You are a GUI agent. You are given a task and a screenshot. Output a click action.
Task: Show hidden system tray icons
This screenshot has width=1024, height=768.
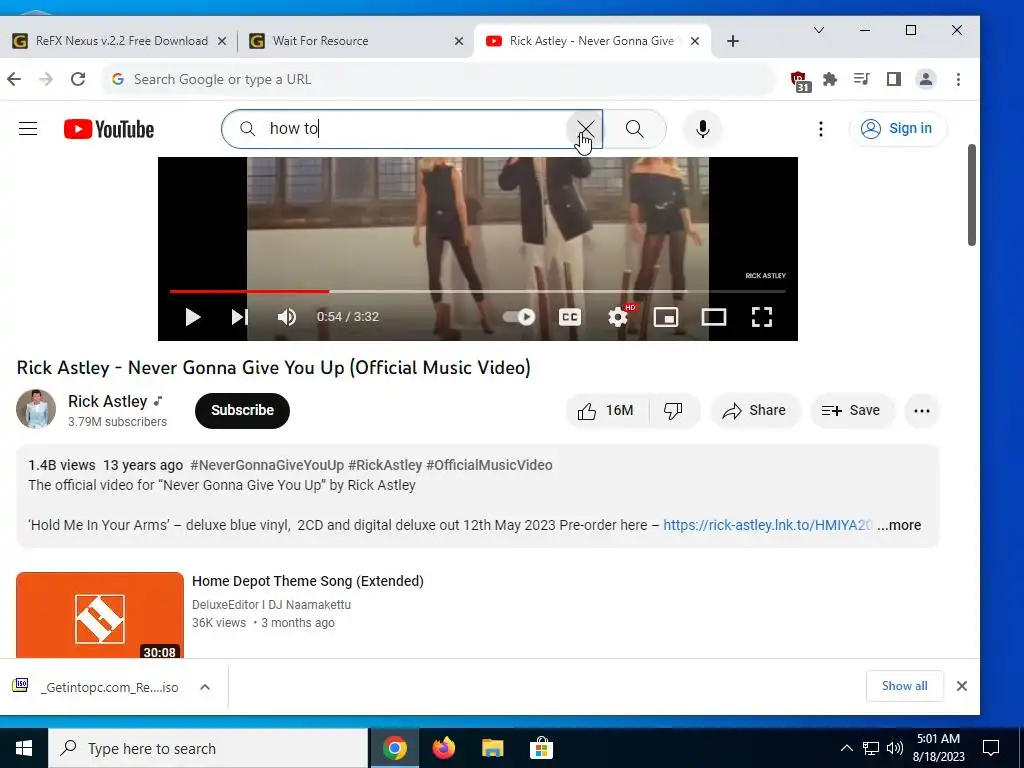point(846,748)
